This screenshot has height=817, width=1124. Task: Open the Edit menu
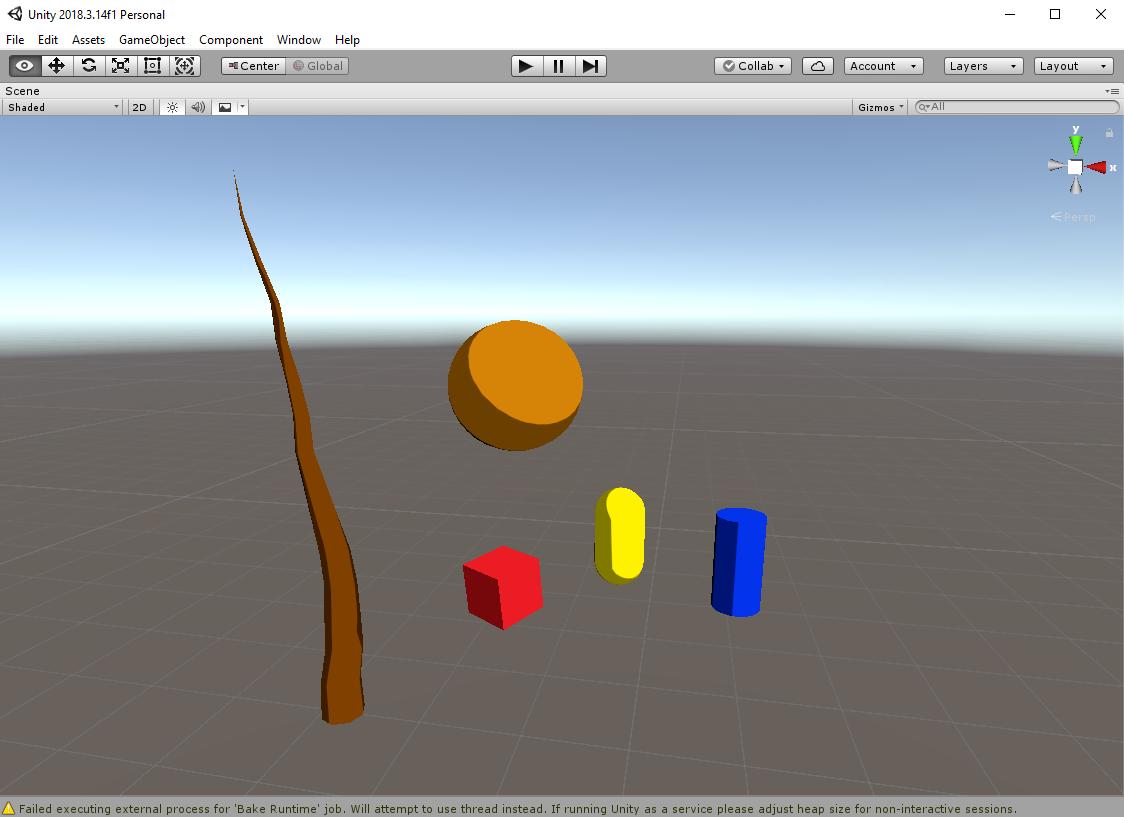tap(48, 40)
